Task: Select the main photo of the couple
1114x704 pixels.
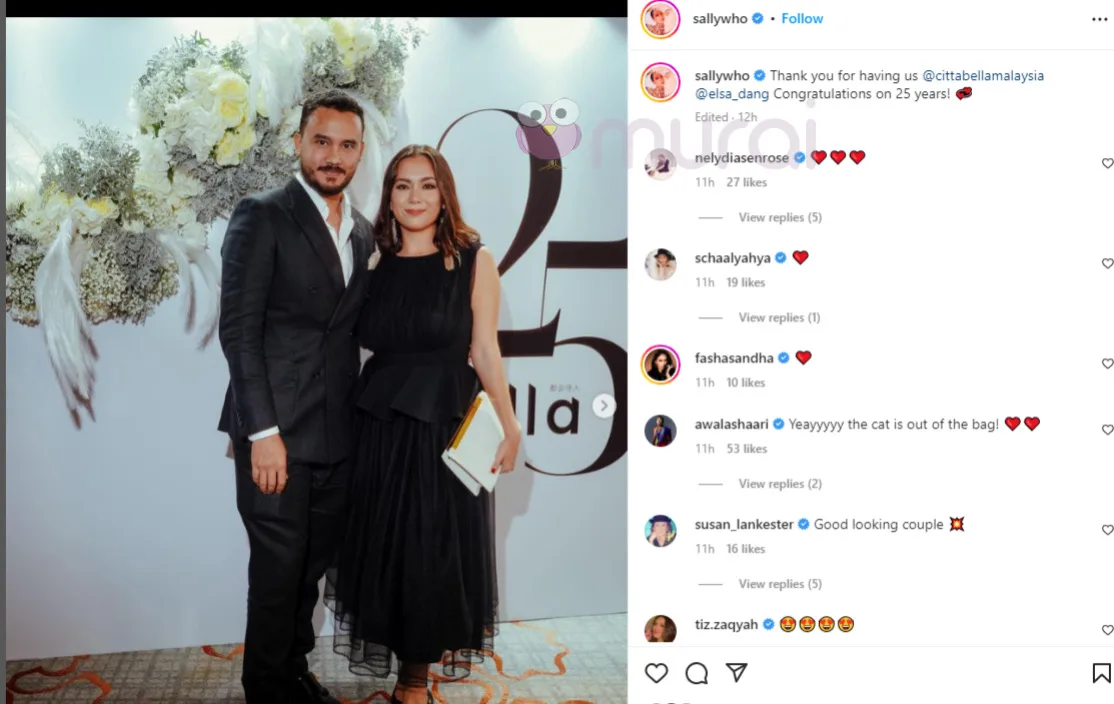Action: point(317,360)
